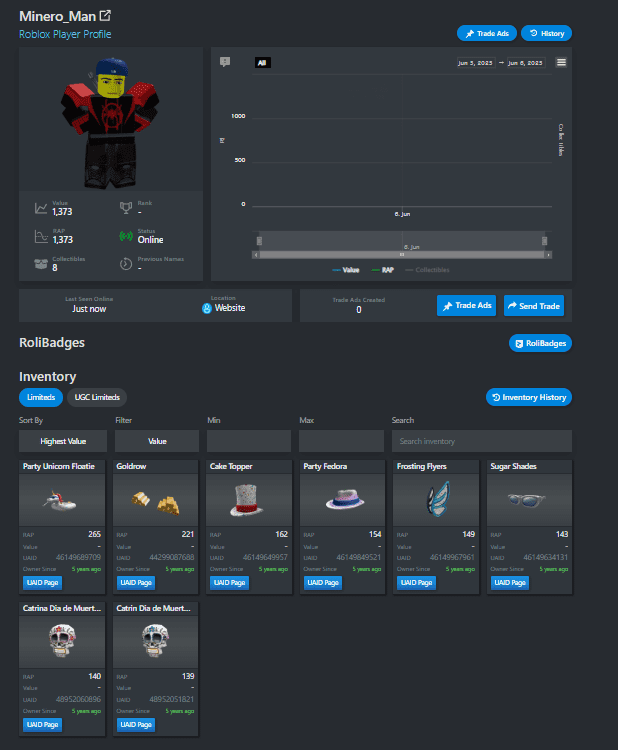
Task: Click the top Trade Ads pill button
Action: tap(487, 33)
